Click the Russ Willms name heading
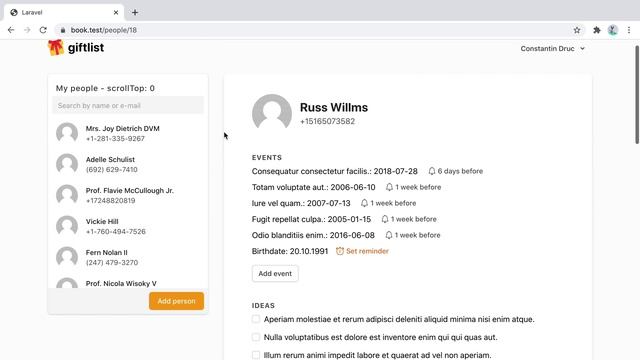The image size is (640, 360). pyautogui.click(x=334, y=107)
